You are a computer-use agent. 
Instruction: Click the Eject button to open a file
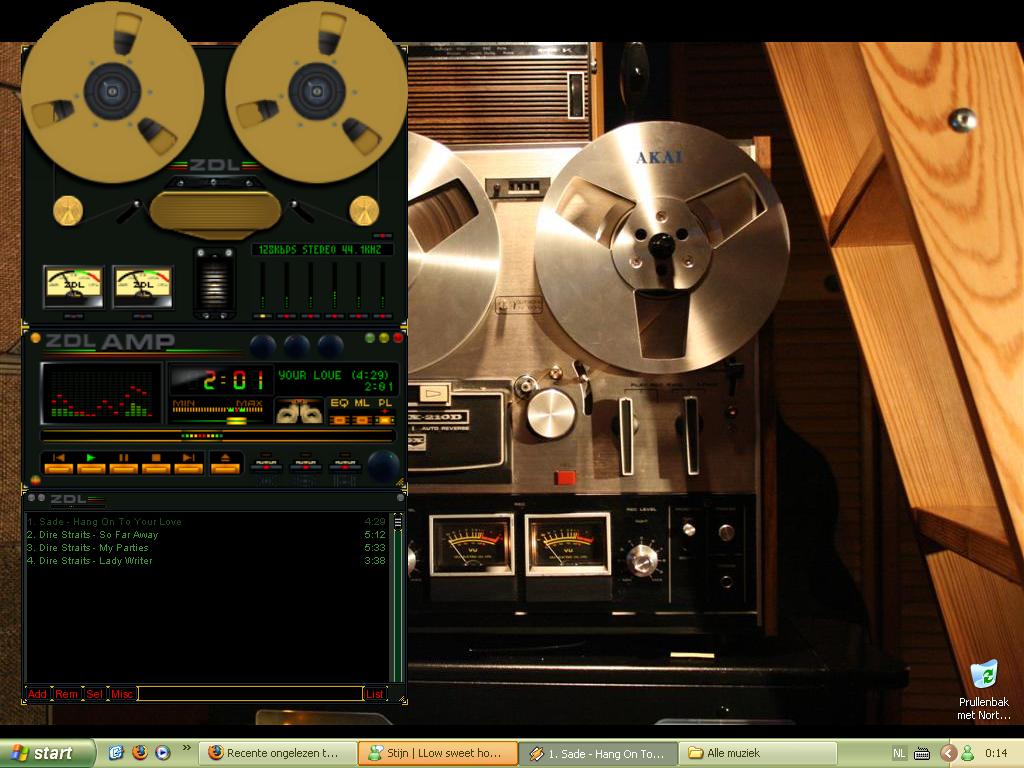click(226, 462)
